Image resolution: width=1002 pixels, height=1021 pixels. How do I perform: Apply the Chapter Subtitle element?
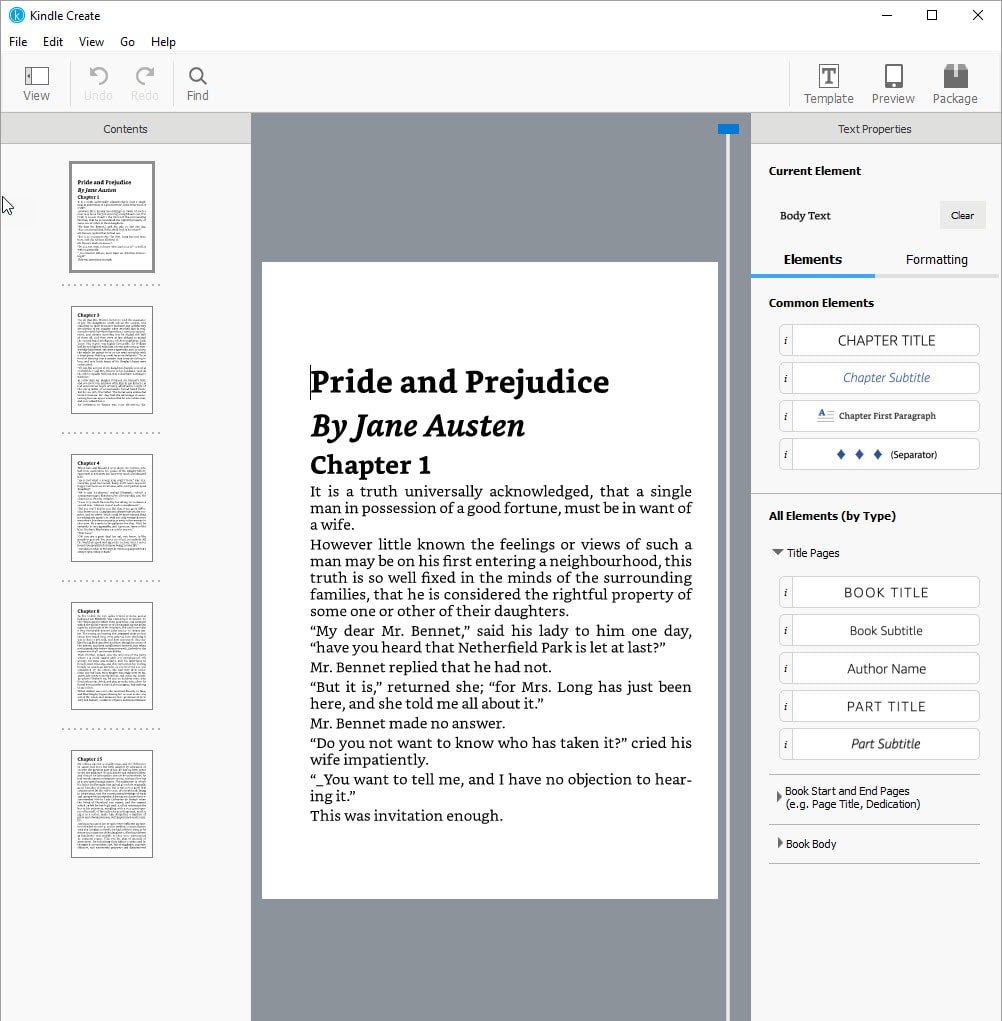coord(886,378)
